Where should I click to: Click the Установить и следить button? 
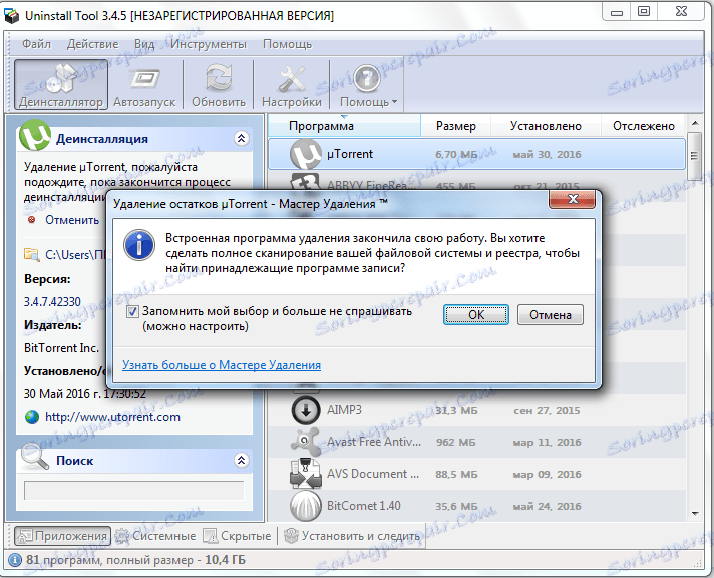352,536
